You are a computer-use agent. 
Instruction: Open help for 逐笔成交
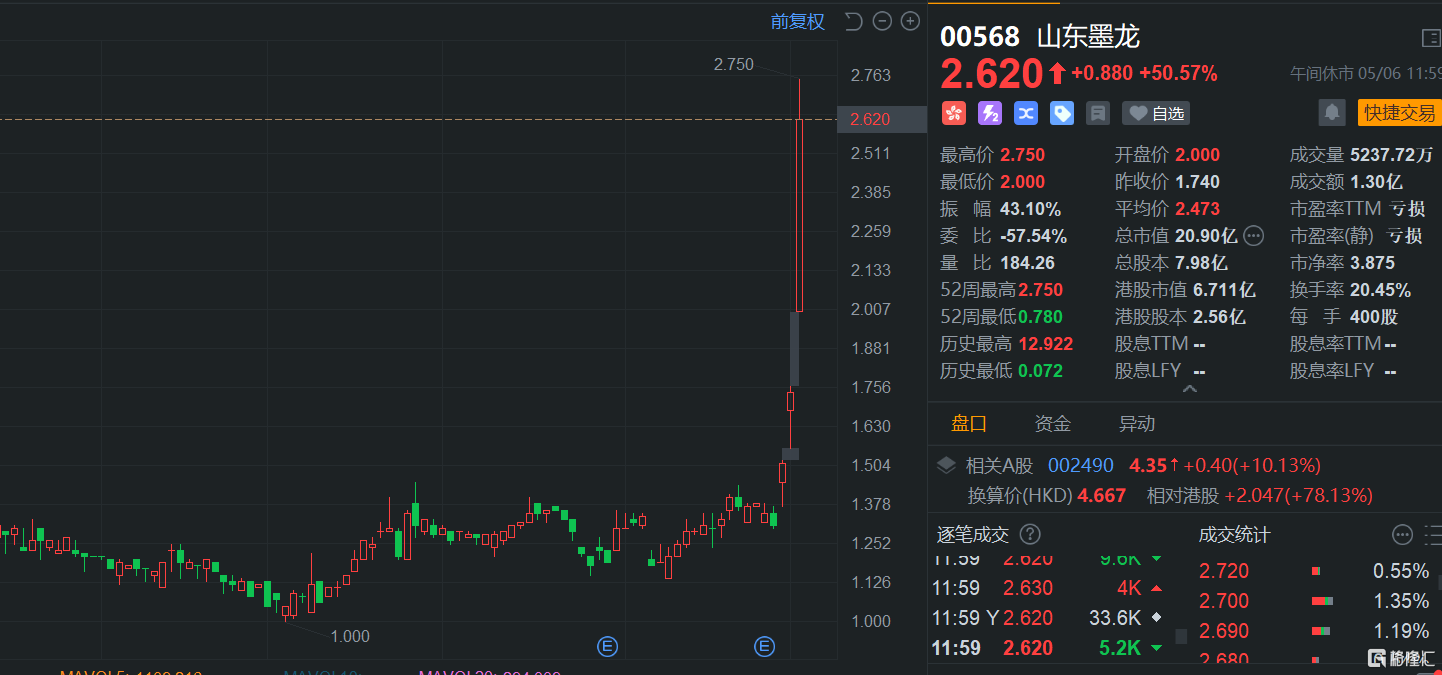click(1029, 535)
